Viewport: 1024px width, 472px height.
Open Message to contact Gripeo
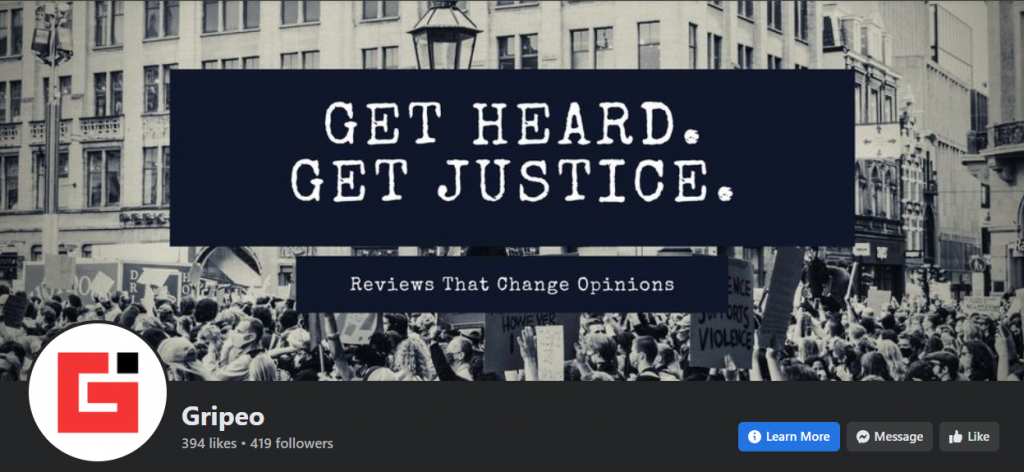[889, 437]
